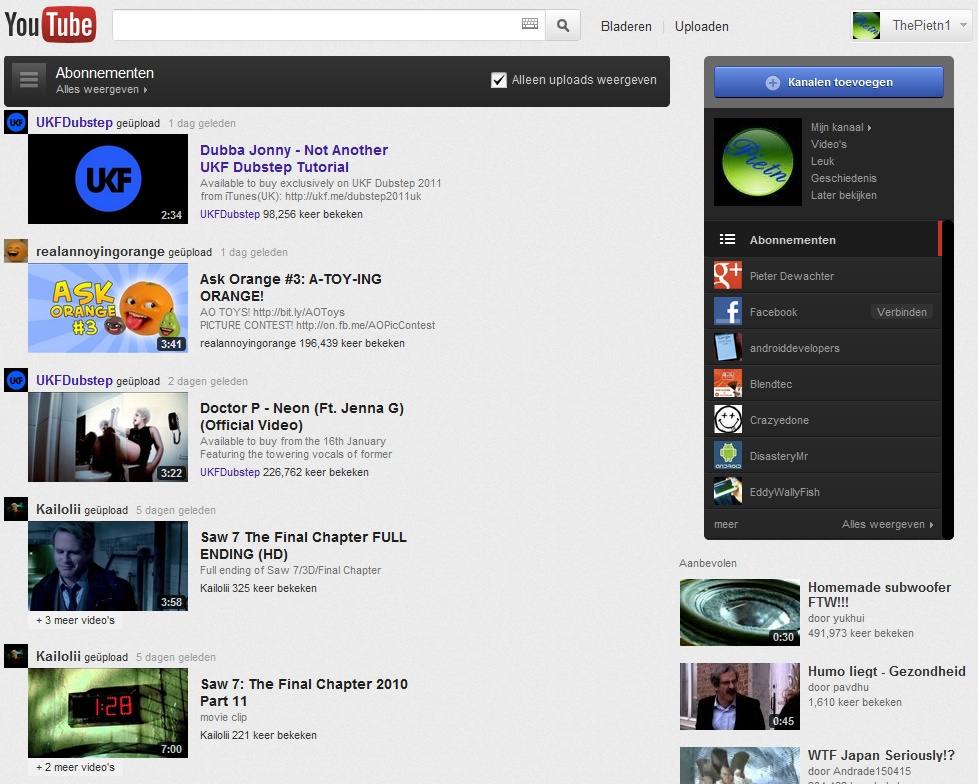Viewport: 978px width, 784px height.
Task: Click the YouTube logo
Action: pyautogui.click(x=51, y=25)
